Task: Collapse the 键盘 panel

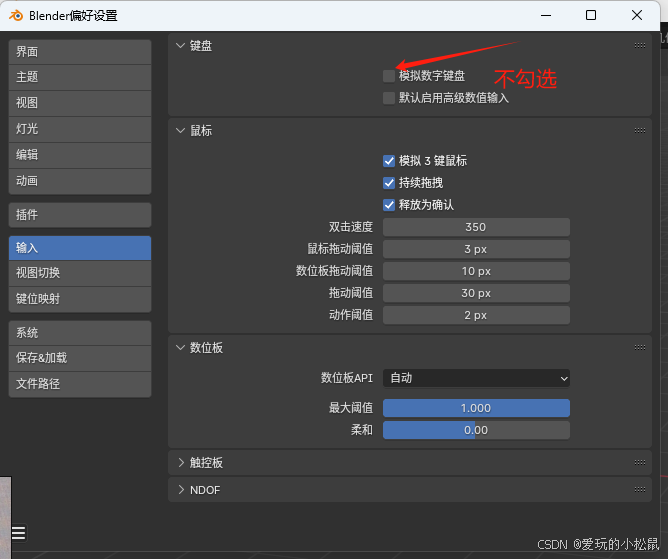Action: 181,46
